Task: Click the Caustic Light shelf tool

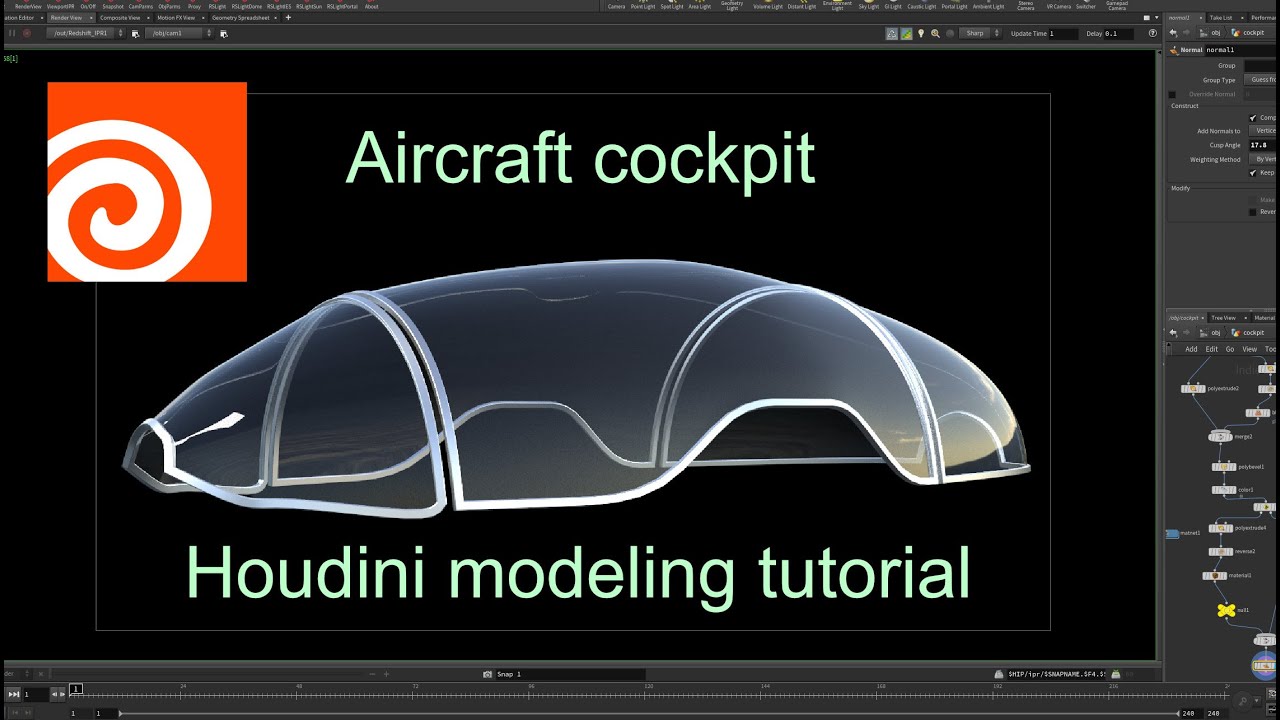Action: tap(922, 7)
